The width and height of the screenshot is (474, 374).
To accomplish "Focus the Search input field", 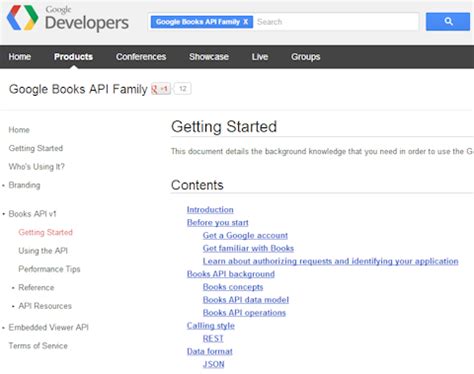I will [336, 22].
